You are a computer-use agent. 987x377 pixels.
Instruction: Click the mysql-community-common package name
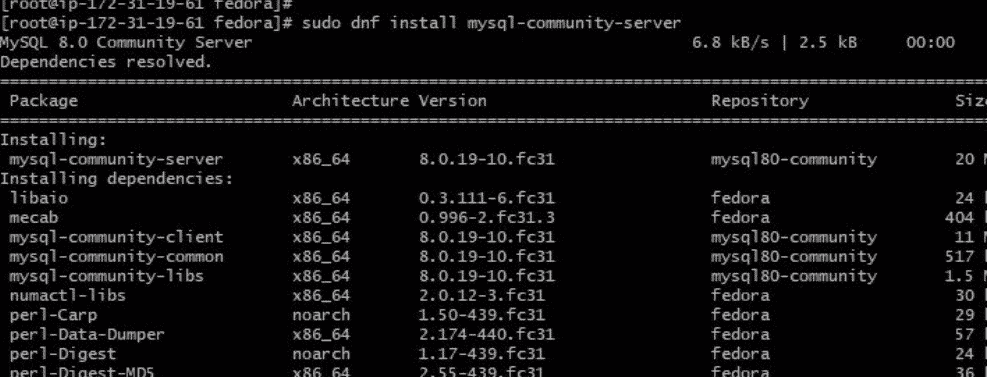point(116,257)
